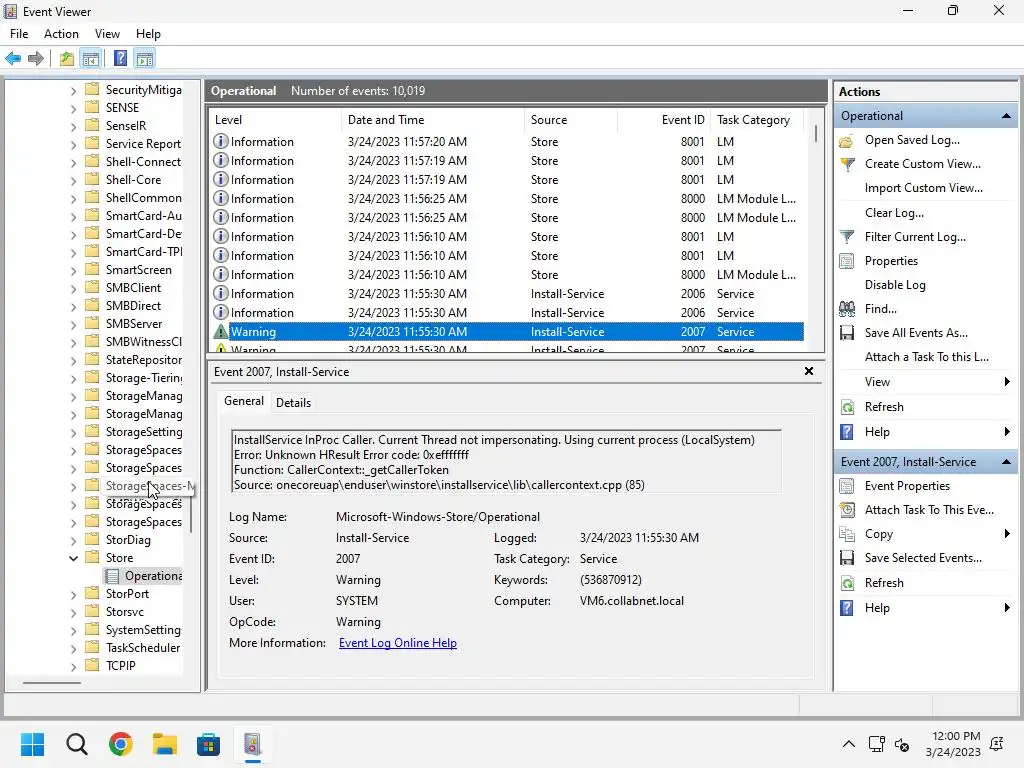The height and width of the screenshot is (768, 1024).
Task: Click the blue Help toolbar icon
Action: click(x=121, y=59)
